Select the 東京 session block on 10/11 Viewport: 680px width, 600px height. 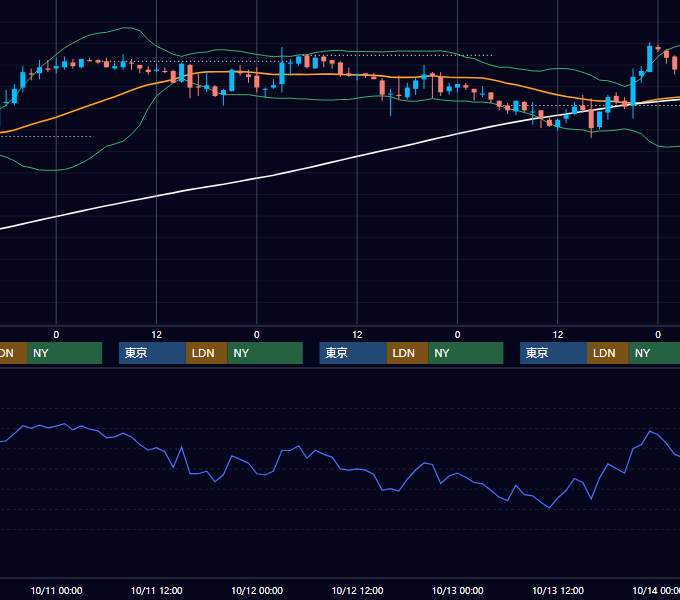click(x=152, y=353)
